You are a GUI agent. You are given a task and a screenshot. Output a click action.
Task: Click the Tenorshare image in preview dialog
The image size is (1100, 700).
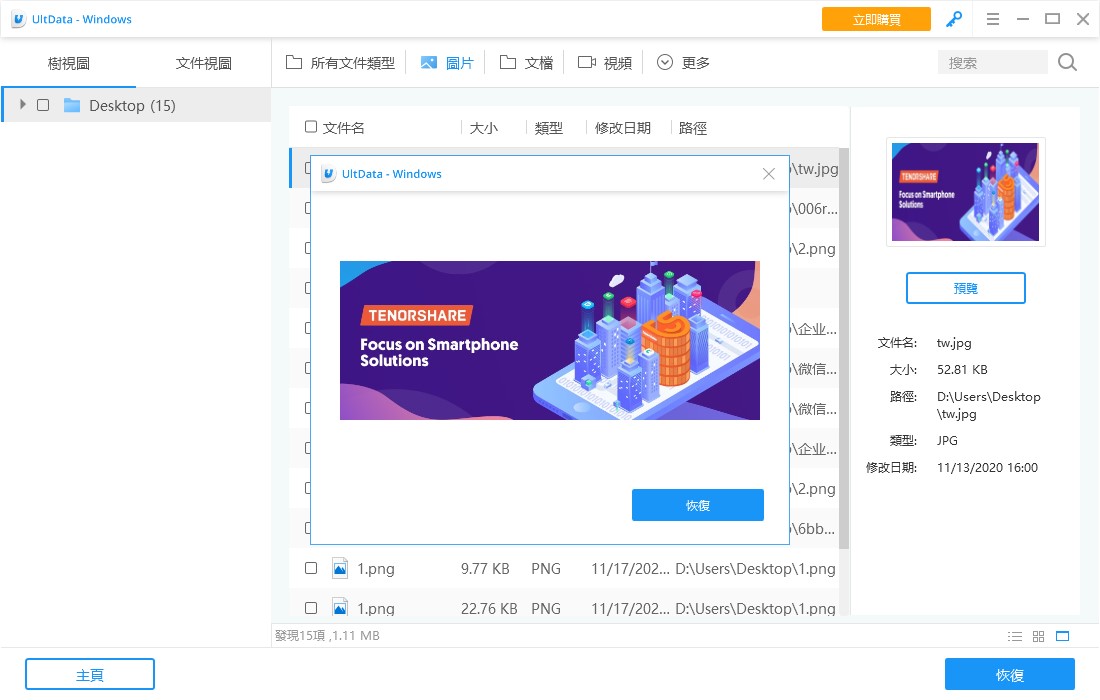coord(550,340)
